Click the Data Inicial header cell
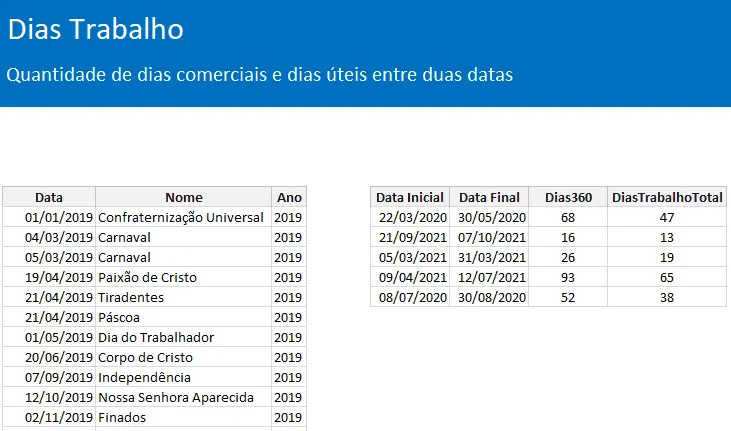This screenshot has width=731, height=431. [410, 197]
